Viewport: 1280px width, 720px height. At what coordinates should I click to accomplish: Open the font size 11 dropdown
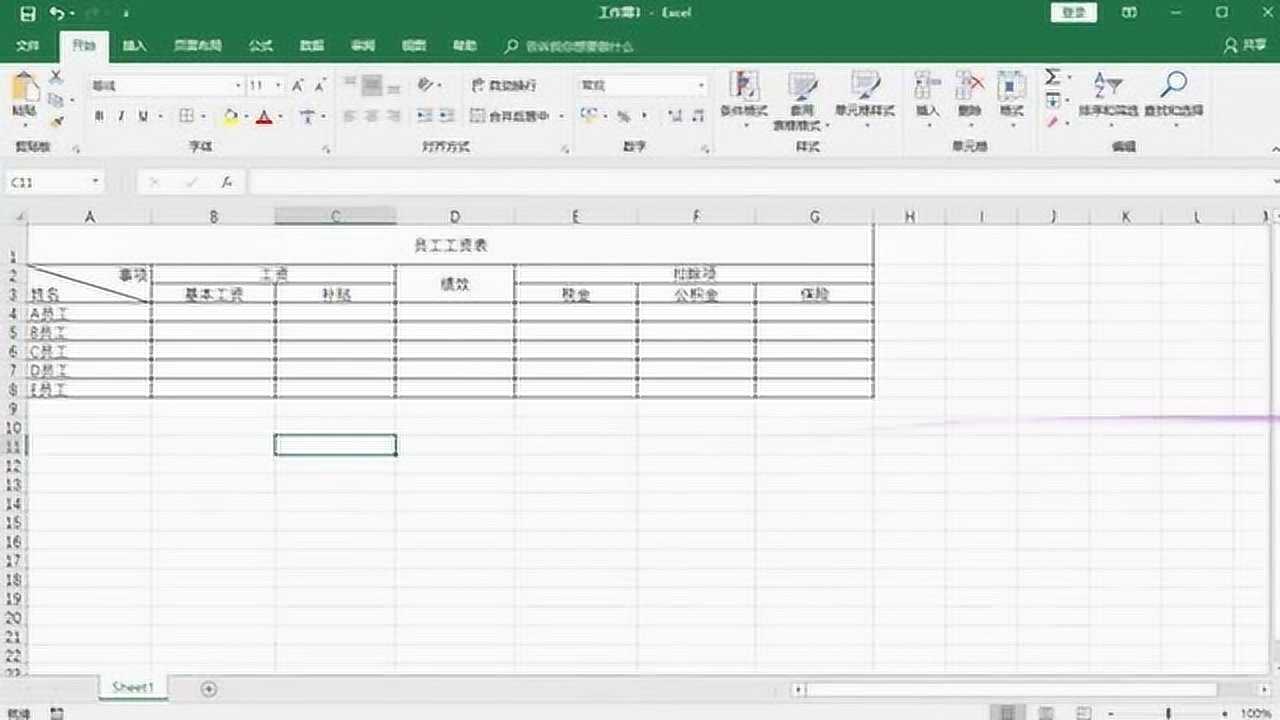click(278, 86)
